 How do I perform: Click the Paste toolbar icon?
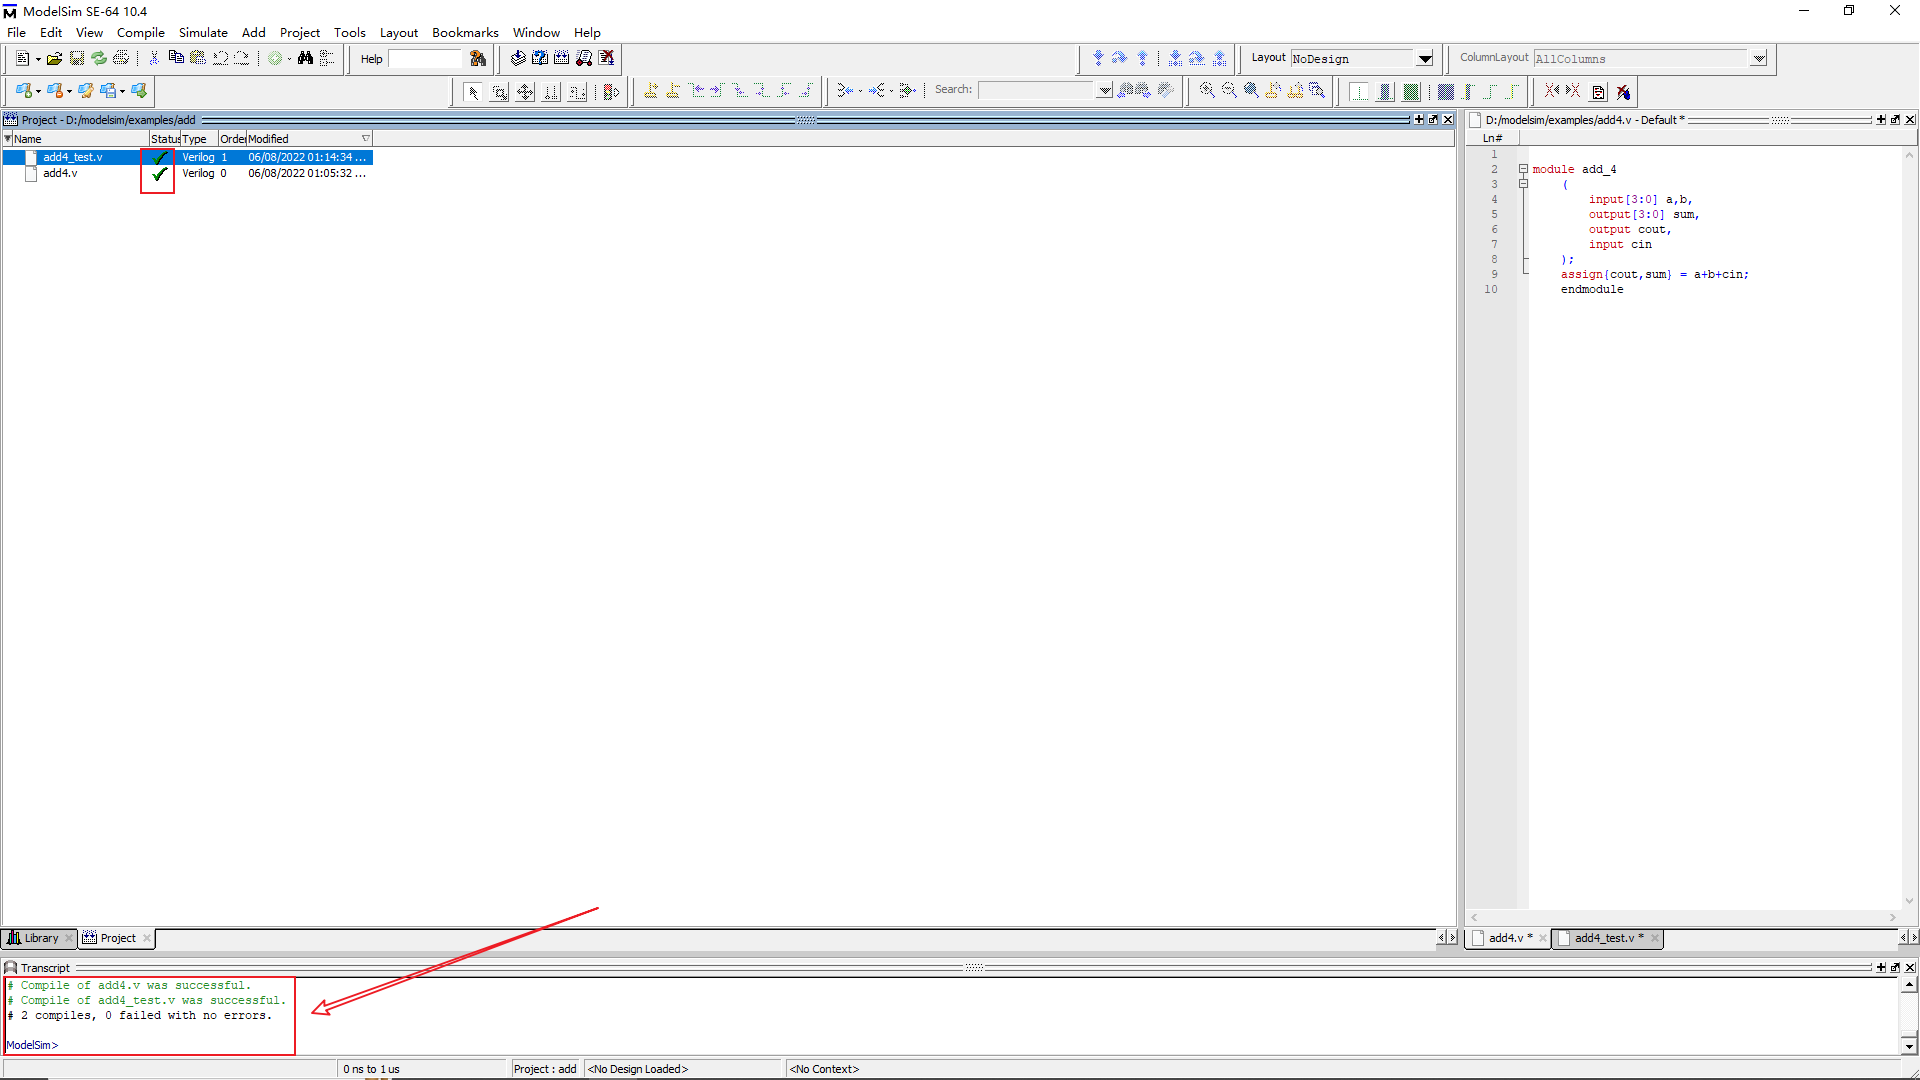pyautogui.click(x=198, y=58)
